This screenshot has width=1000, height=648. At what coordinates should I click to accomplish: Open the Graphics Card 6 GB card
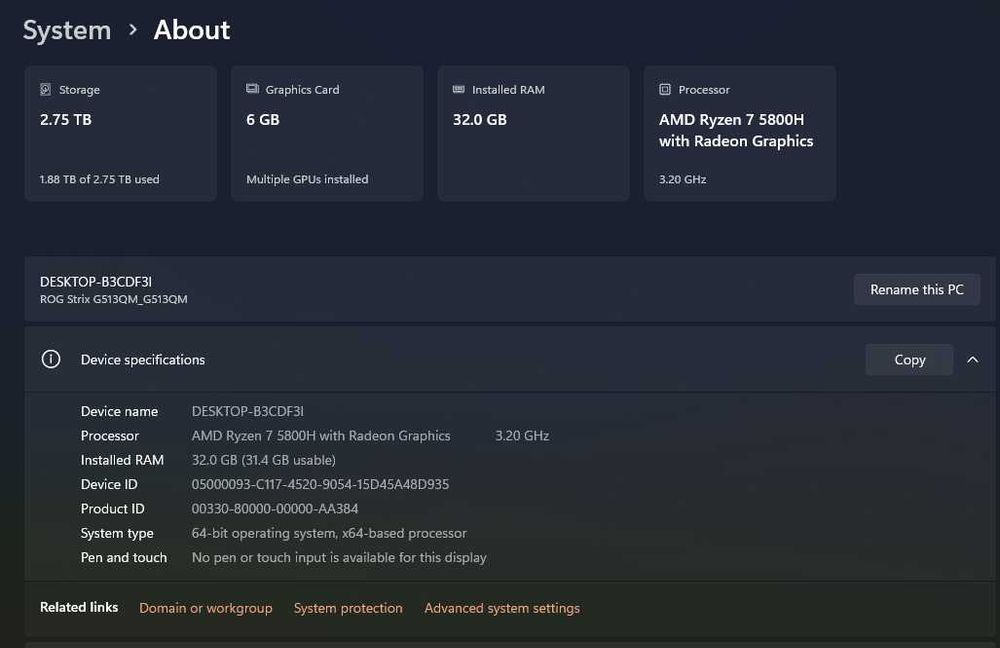pyautogui.click(x=327, y=133)
